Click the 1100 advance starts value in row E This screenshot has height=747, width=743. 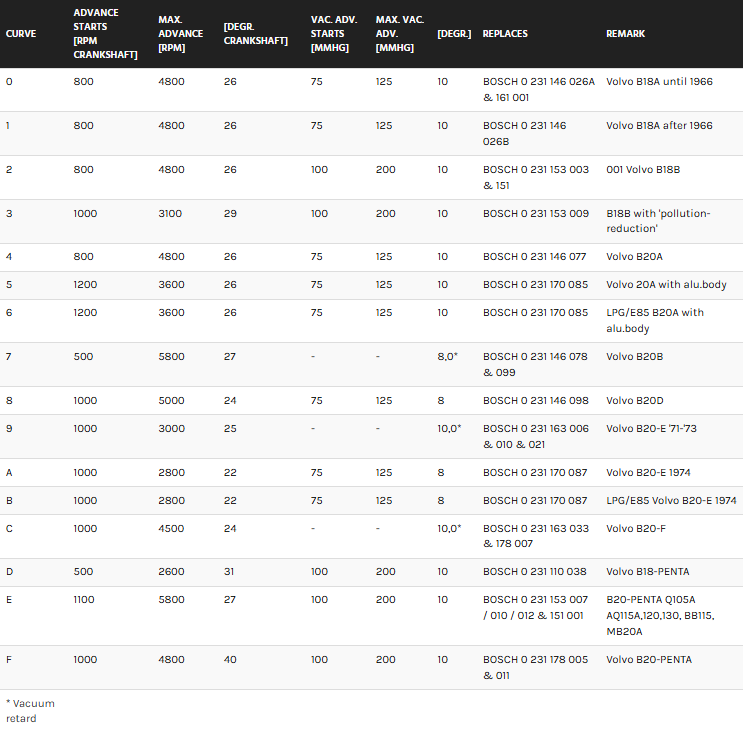pyautogui.click(x=86, y=600)
